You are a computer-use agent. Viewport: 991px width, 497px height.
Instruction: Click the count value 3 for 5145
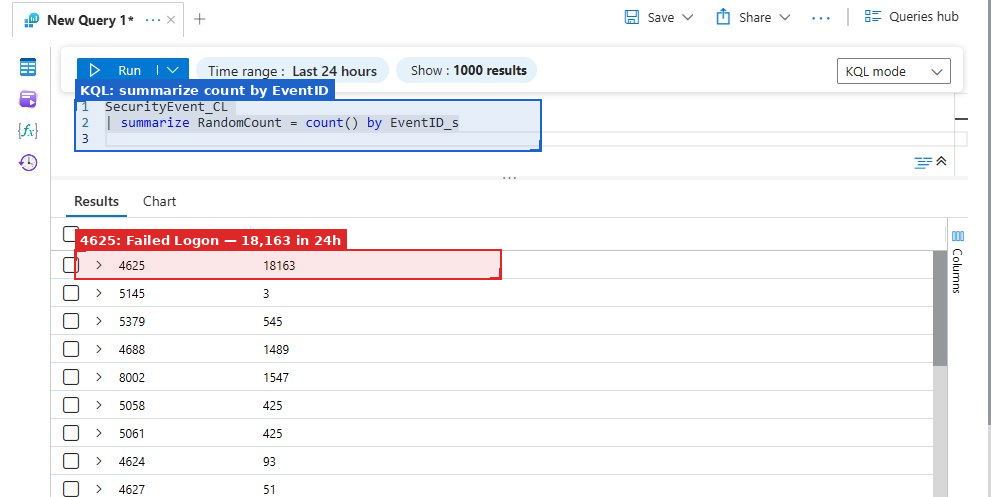266,293
